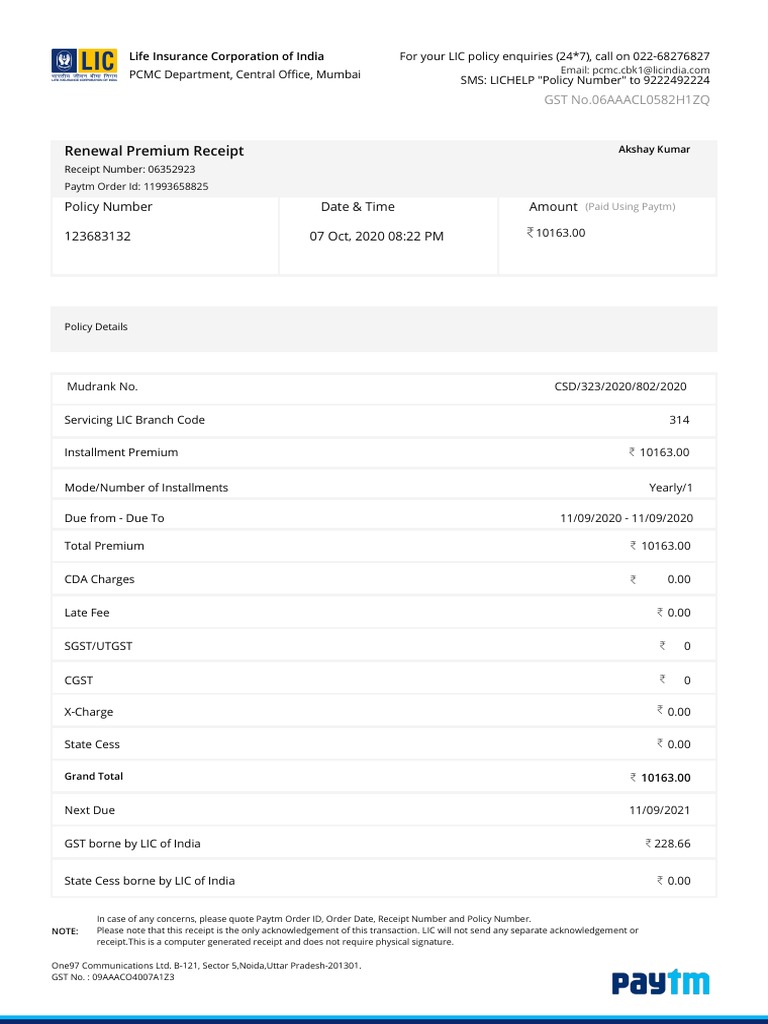Screen dimensions: 768x1024
Task: Select the Mudrank No. value CSD/323/2020/802/2020
Action: point(620,387)
